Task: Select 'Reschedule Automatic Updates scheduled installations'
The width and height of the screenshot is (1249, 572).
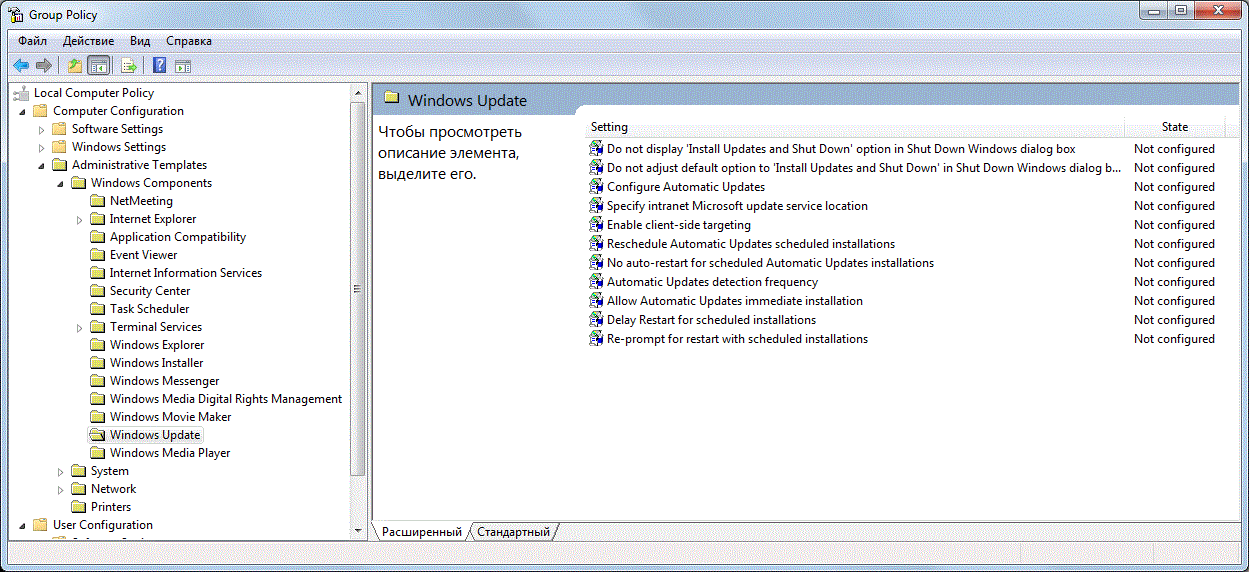Action: 751,244
